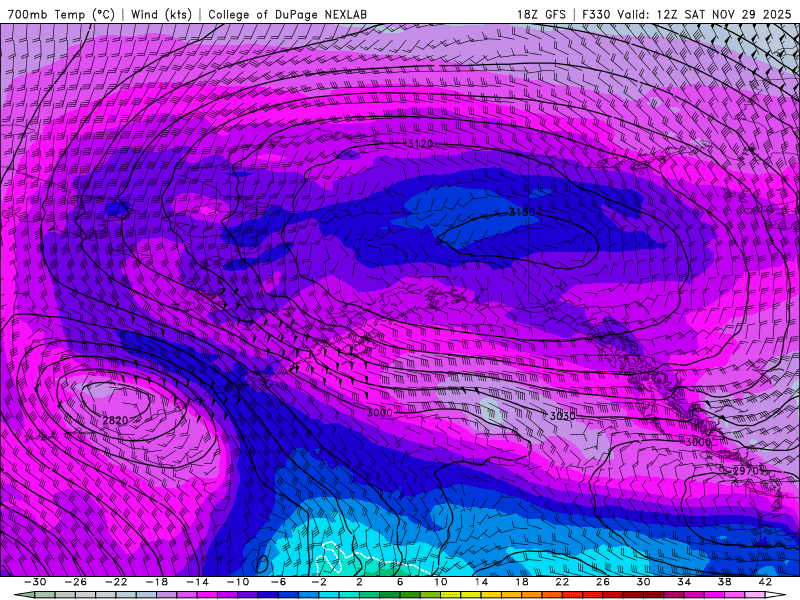The image size is (800, 600).
Task: Click the -2 value on the color scale
Action: click(319, 582)
